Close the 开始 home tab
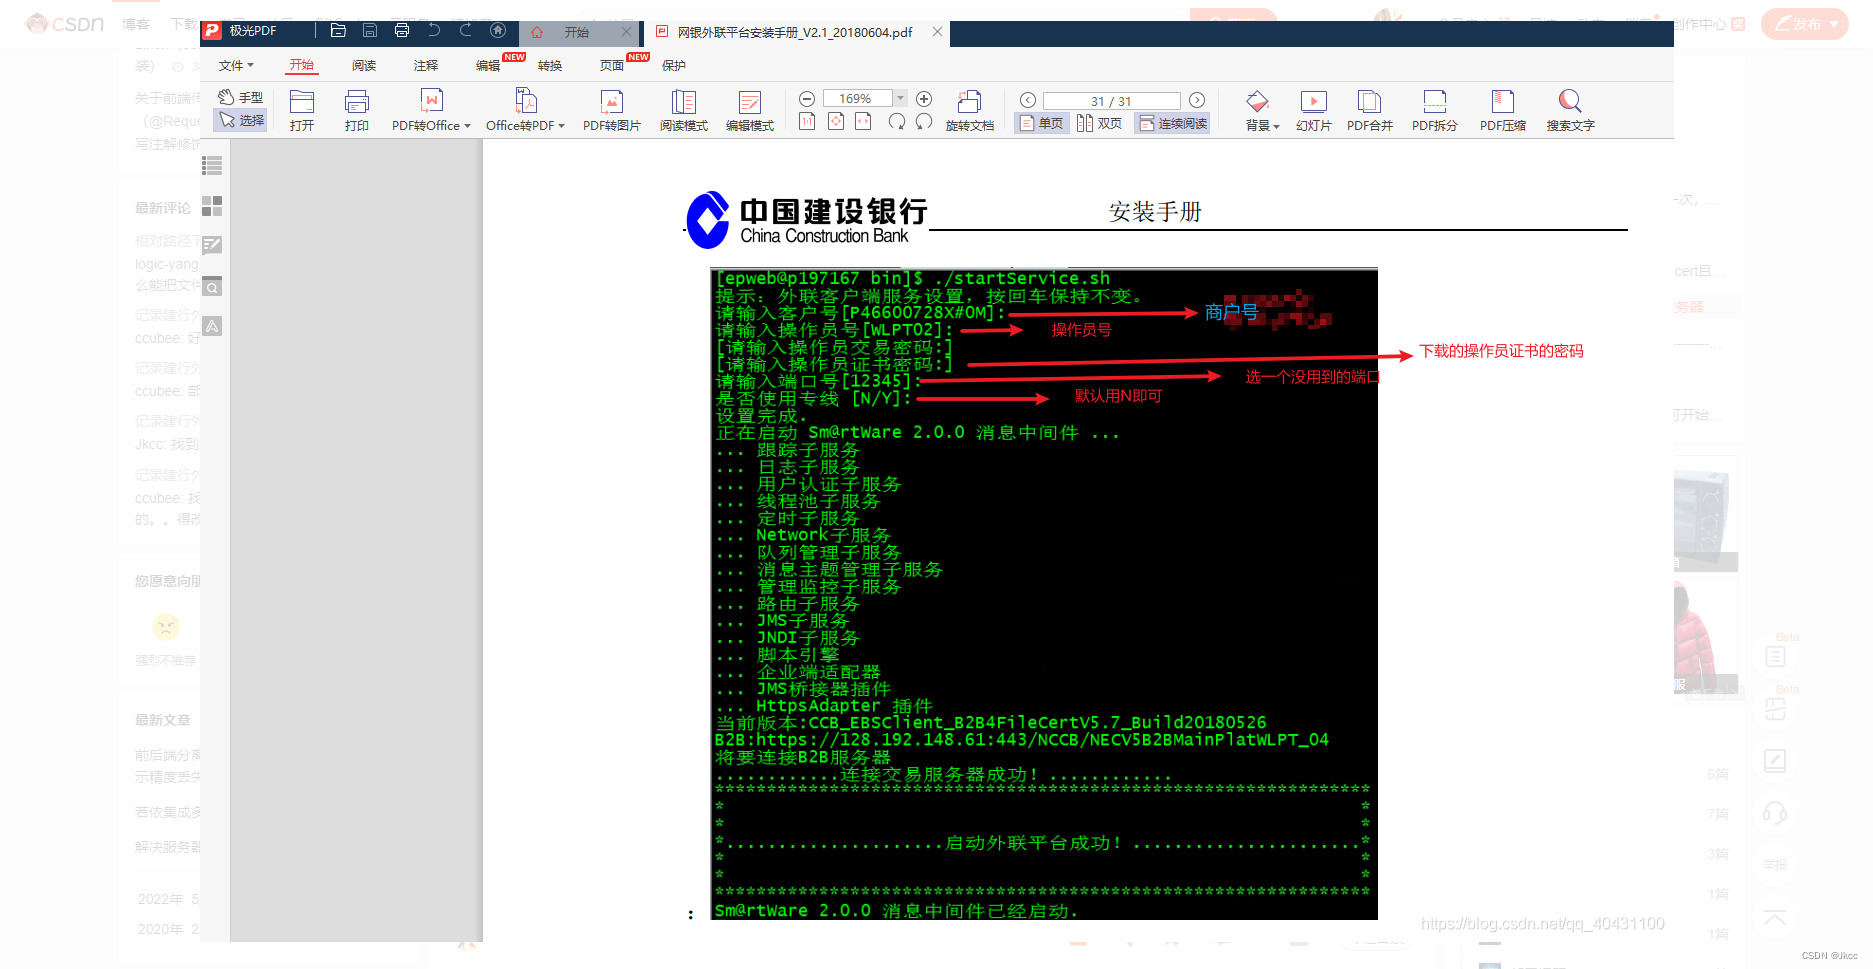This screenshot has height=969, width=1873. pos(627,32)
